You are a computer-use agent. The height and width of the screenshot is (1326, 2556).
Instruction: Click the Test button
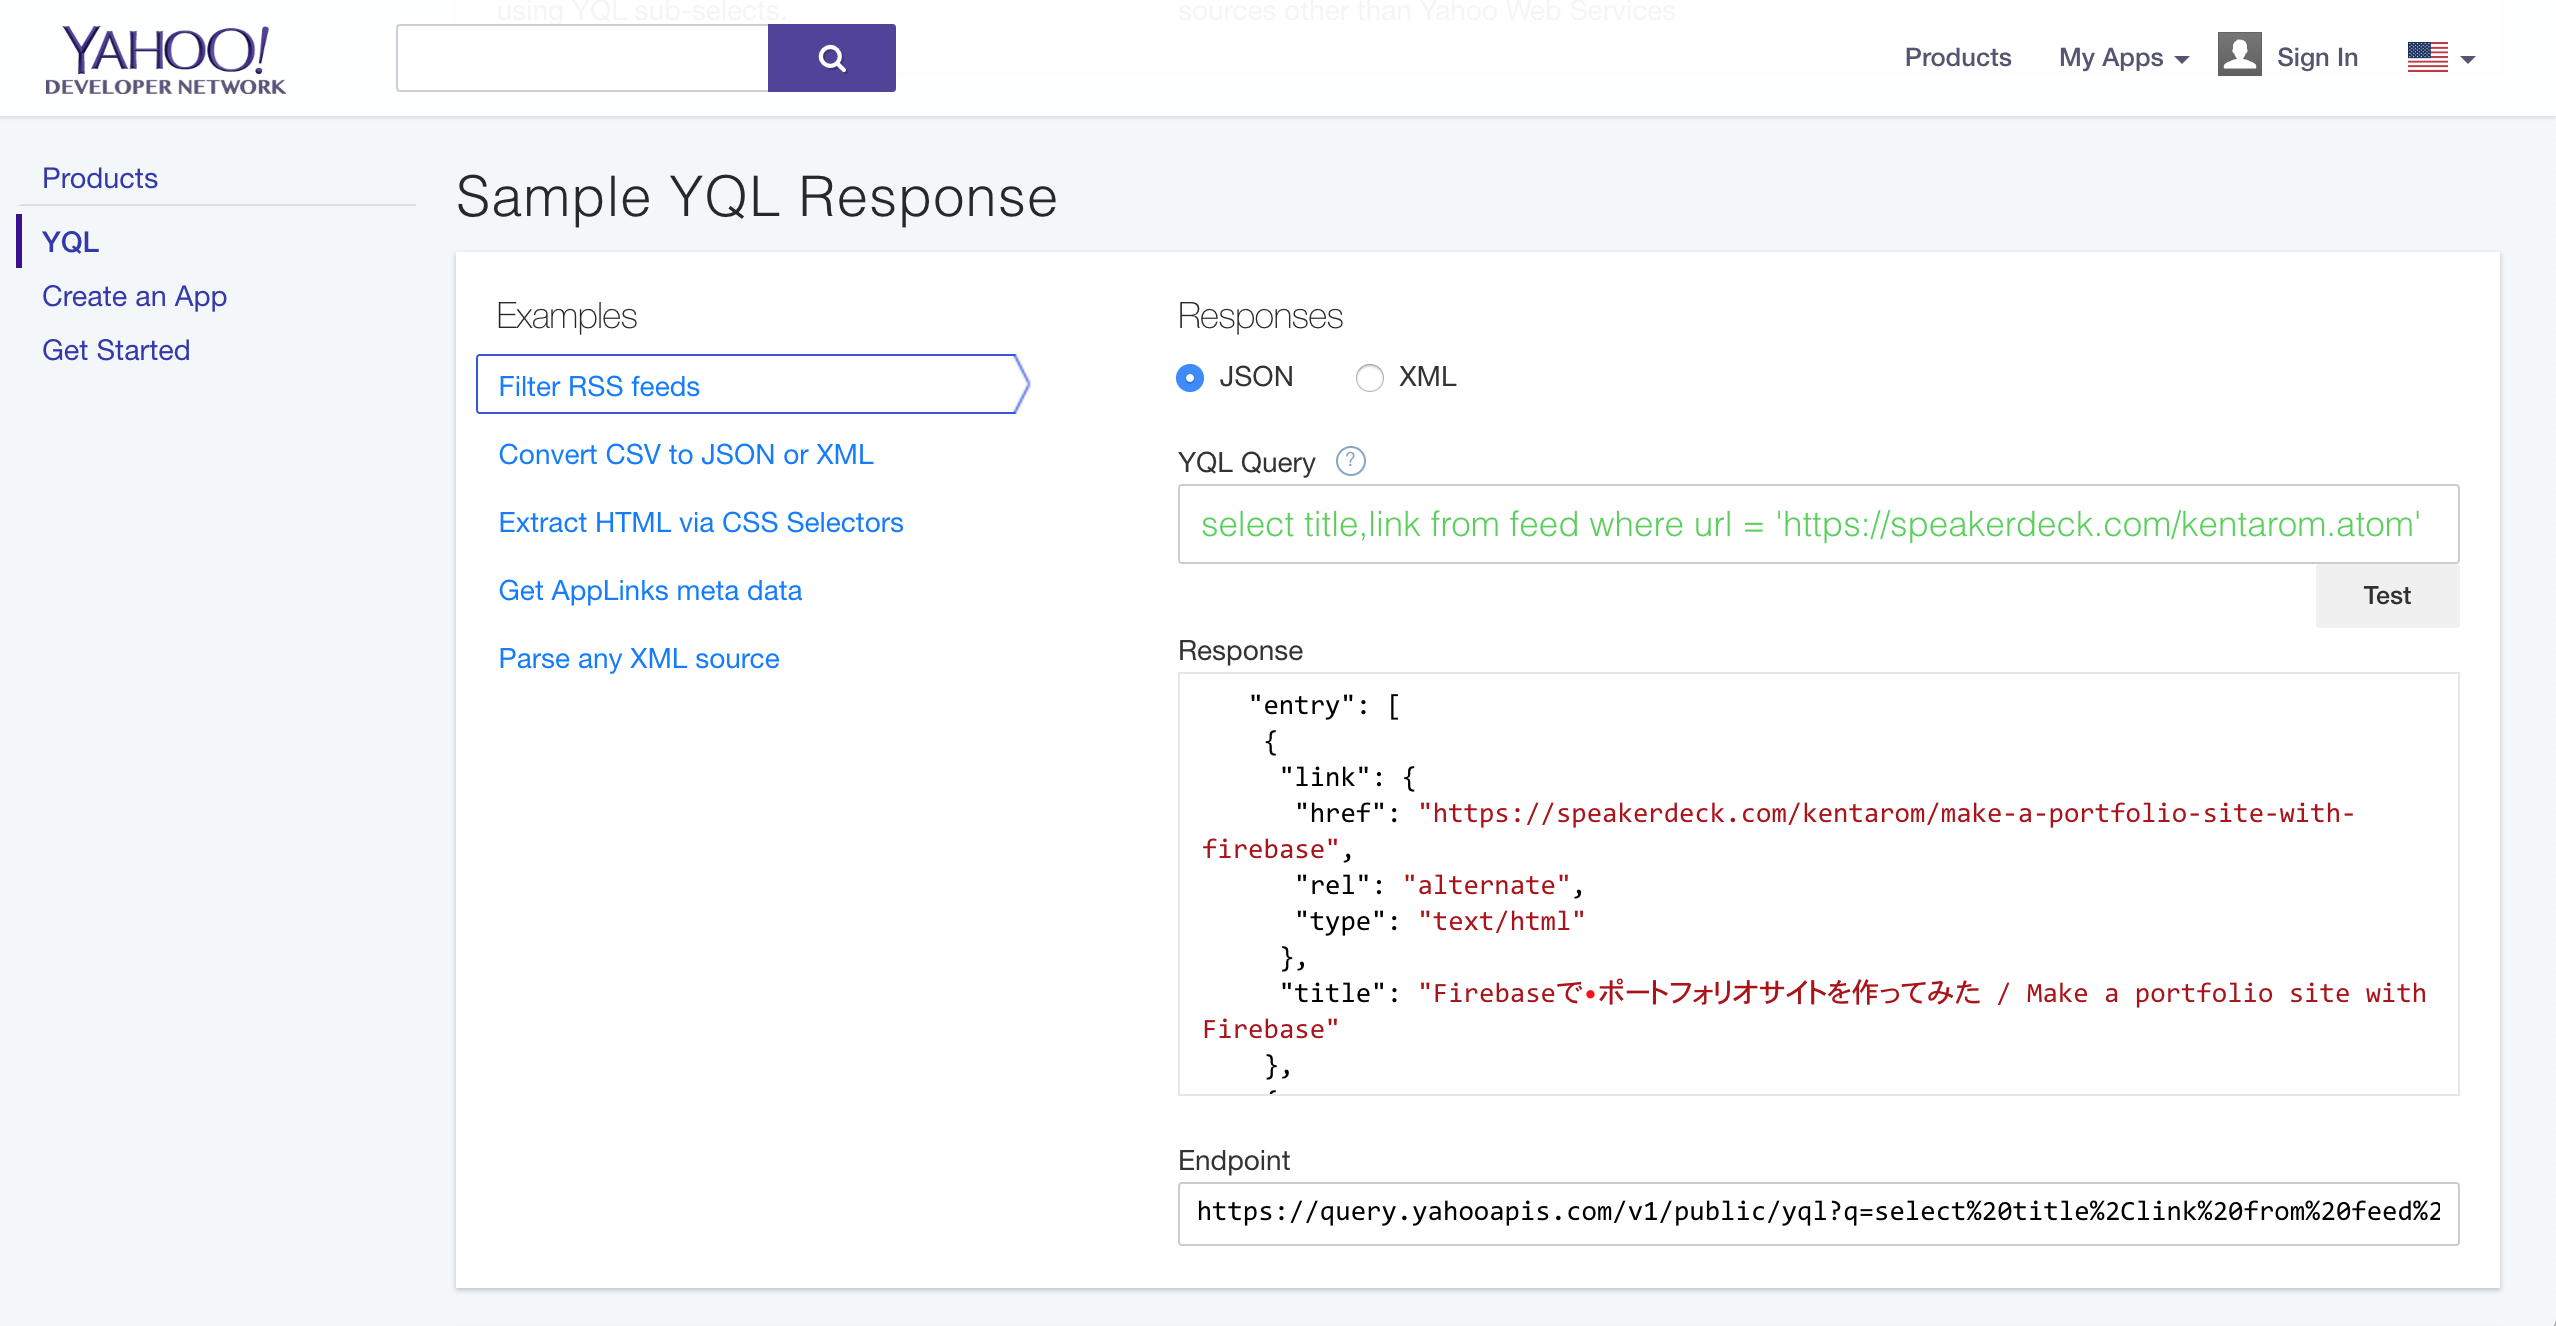pyautogui.click(x=2387, y=596)
